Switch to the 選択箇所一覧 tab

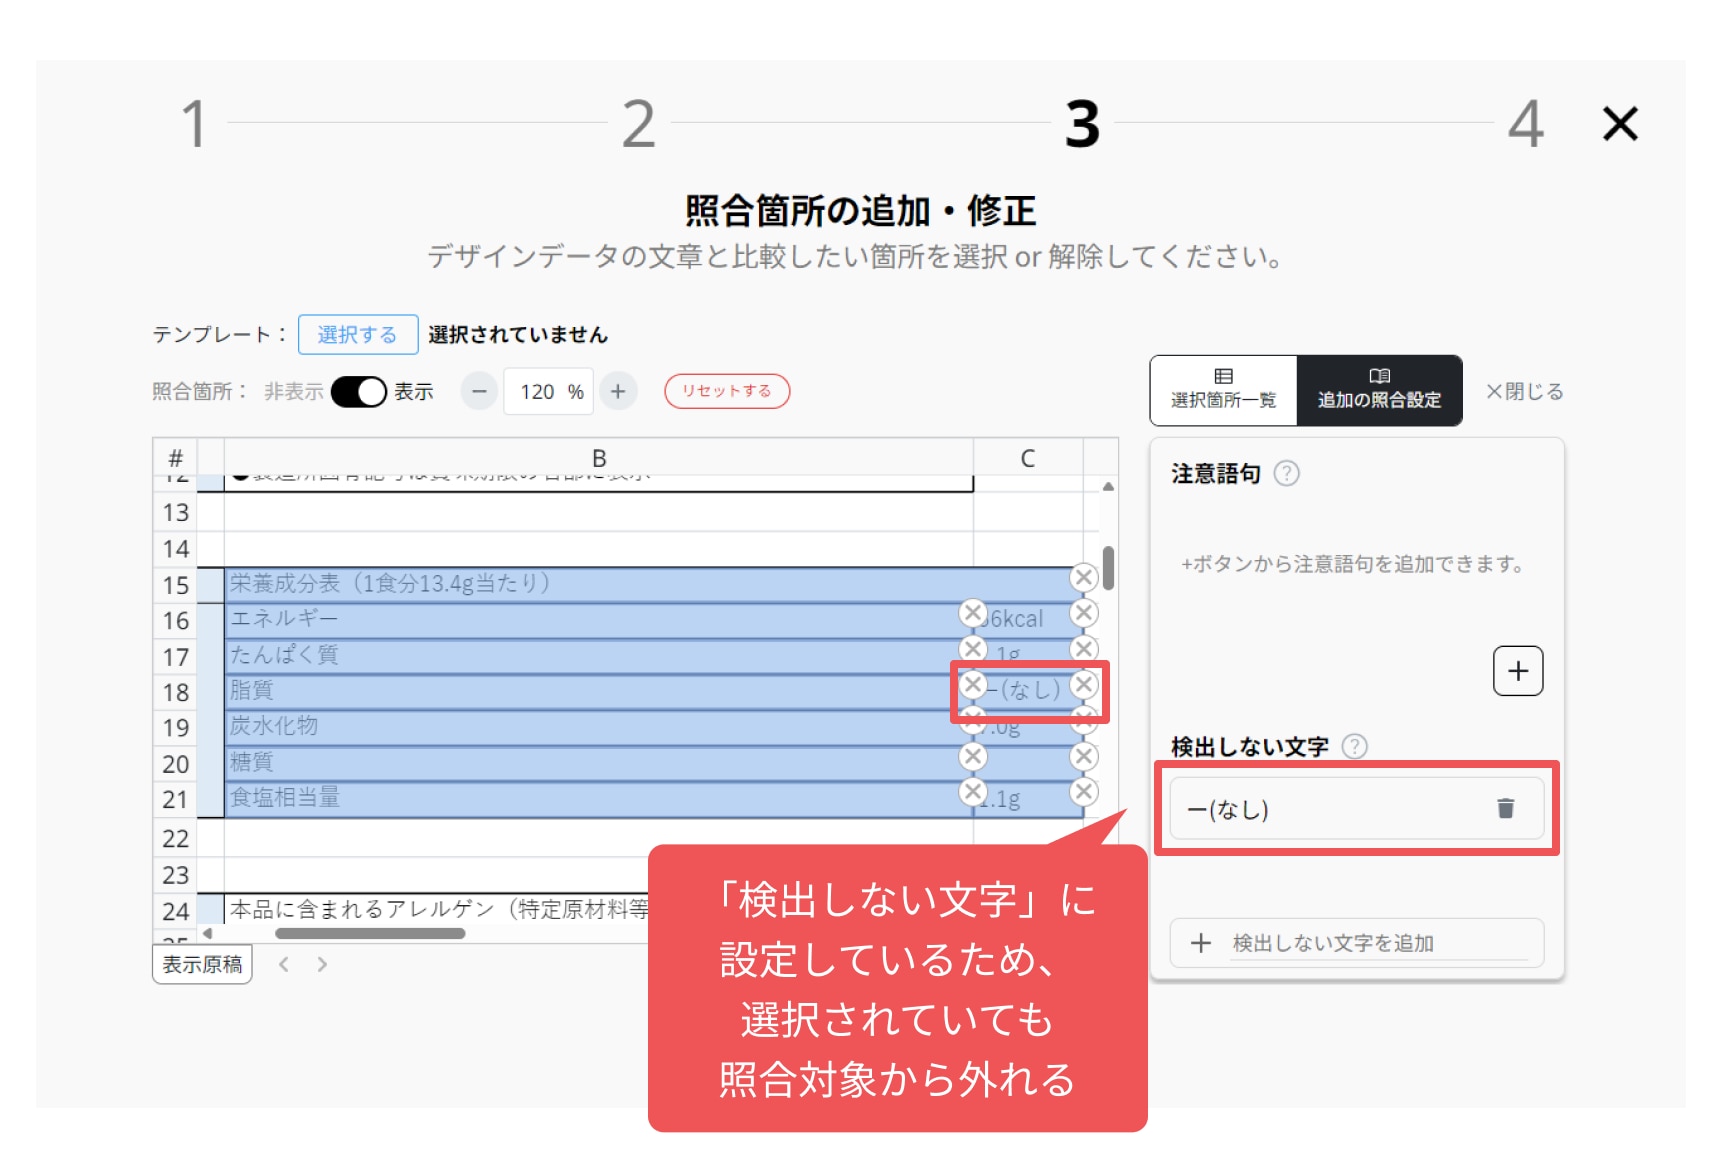pyautogui.click(x=1224, y=390)
